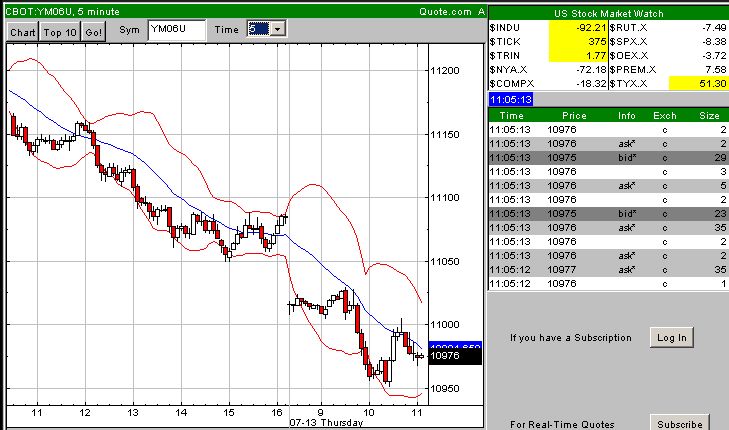This screenshot has width=729, height=430.
Task: Click the $TRIN symbol in Market Watch
Action: [x=504, y=56]
